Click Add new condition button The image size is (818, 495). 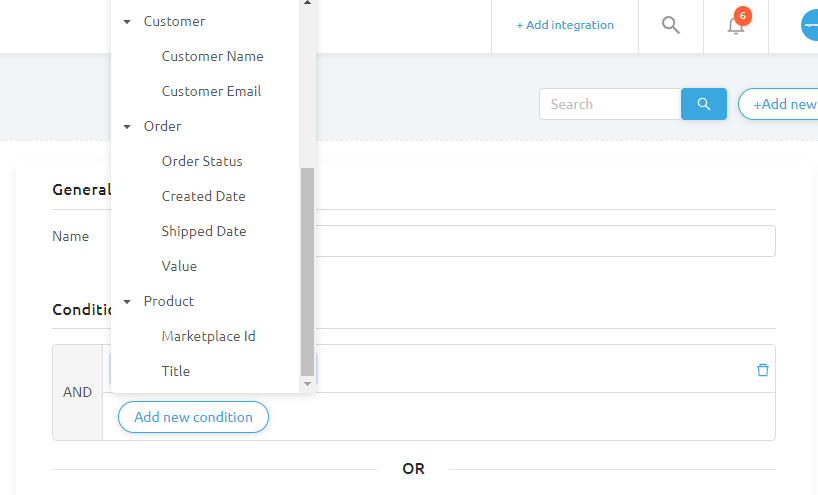[193, 417]
